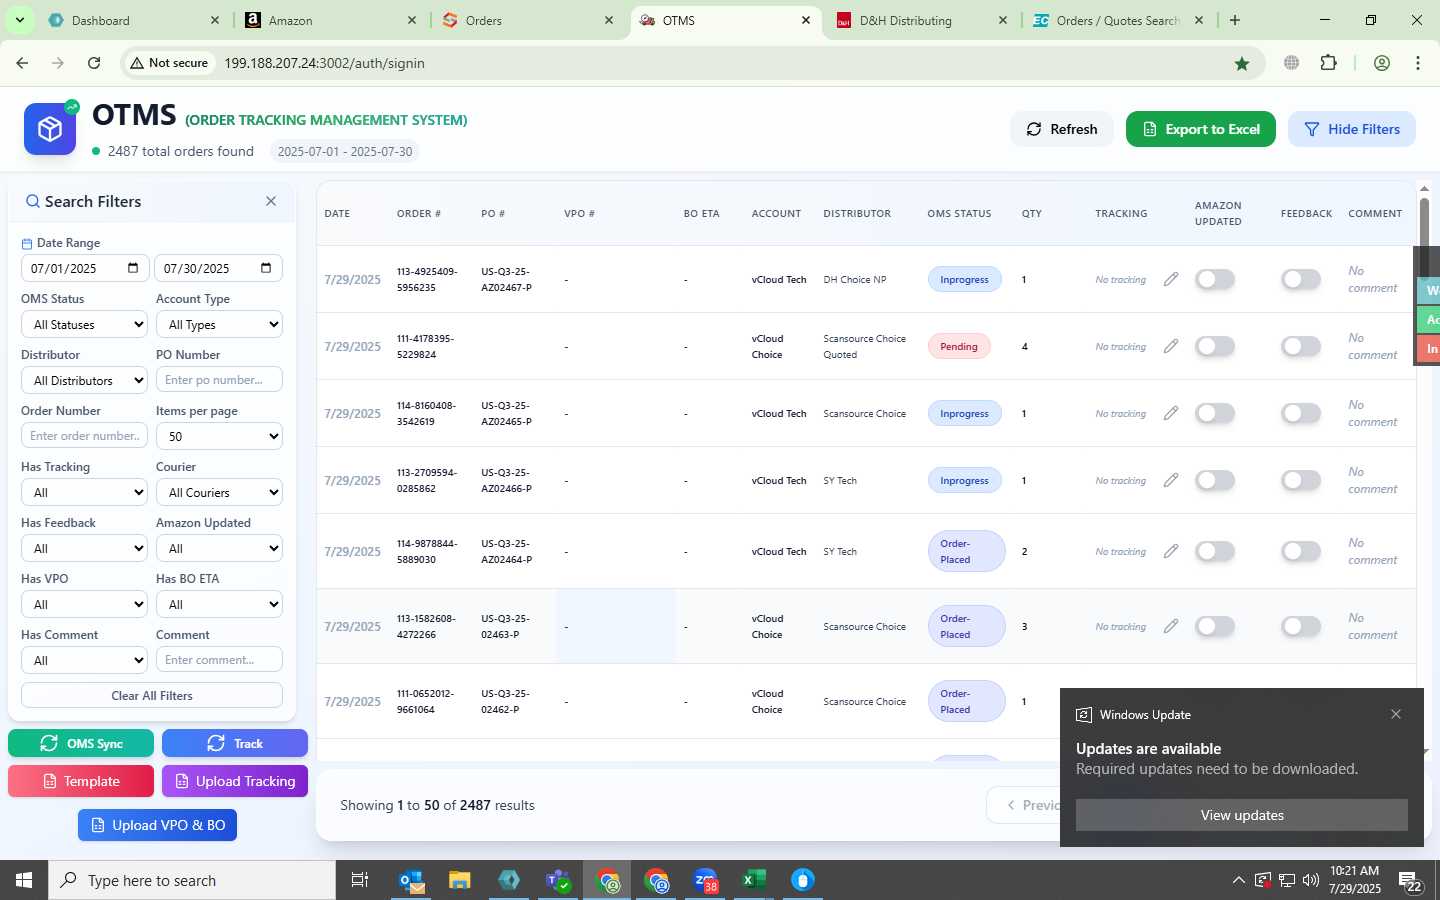1440x900 pixels.
Task: Open Windows Start menu
Action: tap(24, 880)
